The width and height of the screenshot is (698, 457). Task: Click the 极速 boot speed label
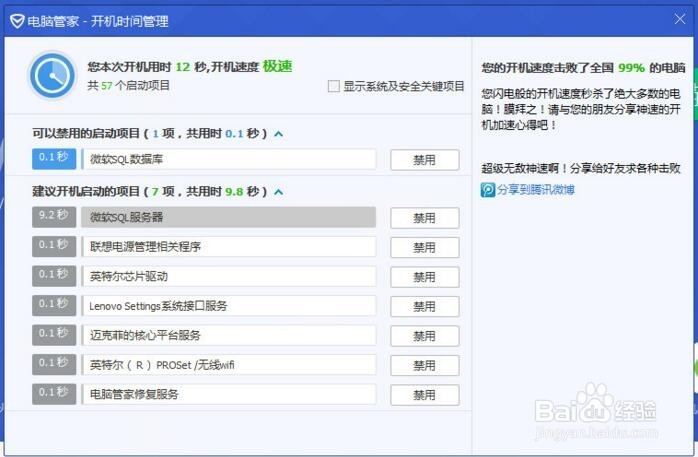(277, 66)
